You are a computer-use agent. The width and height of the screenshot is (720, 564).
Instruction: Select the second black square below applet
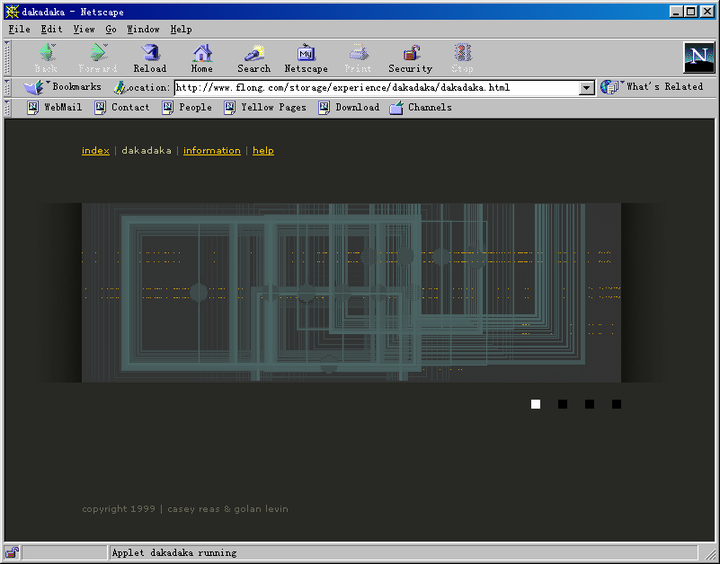[590, 404]
